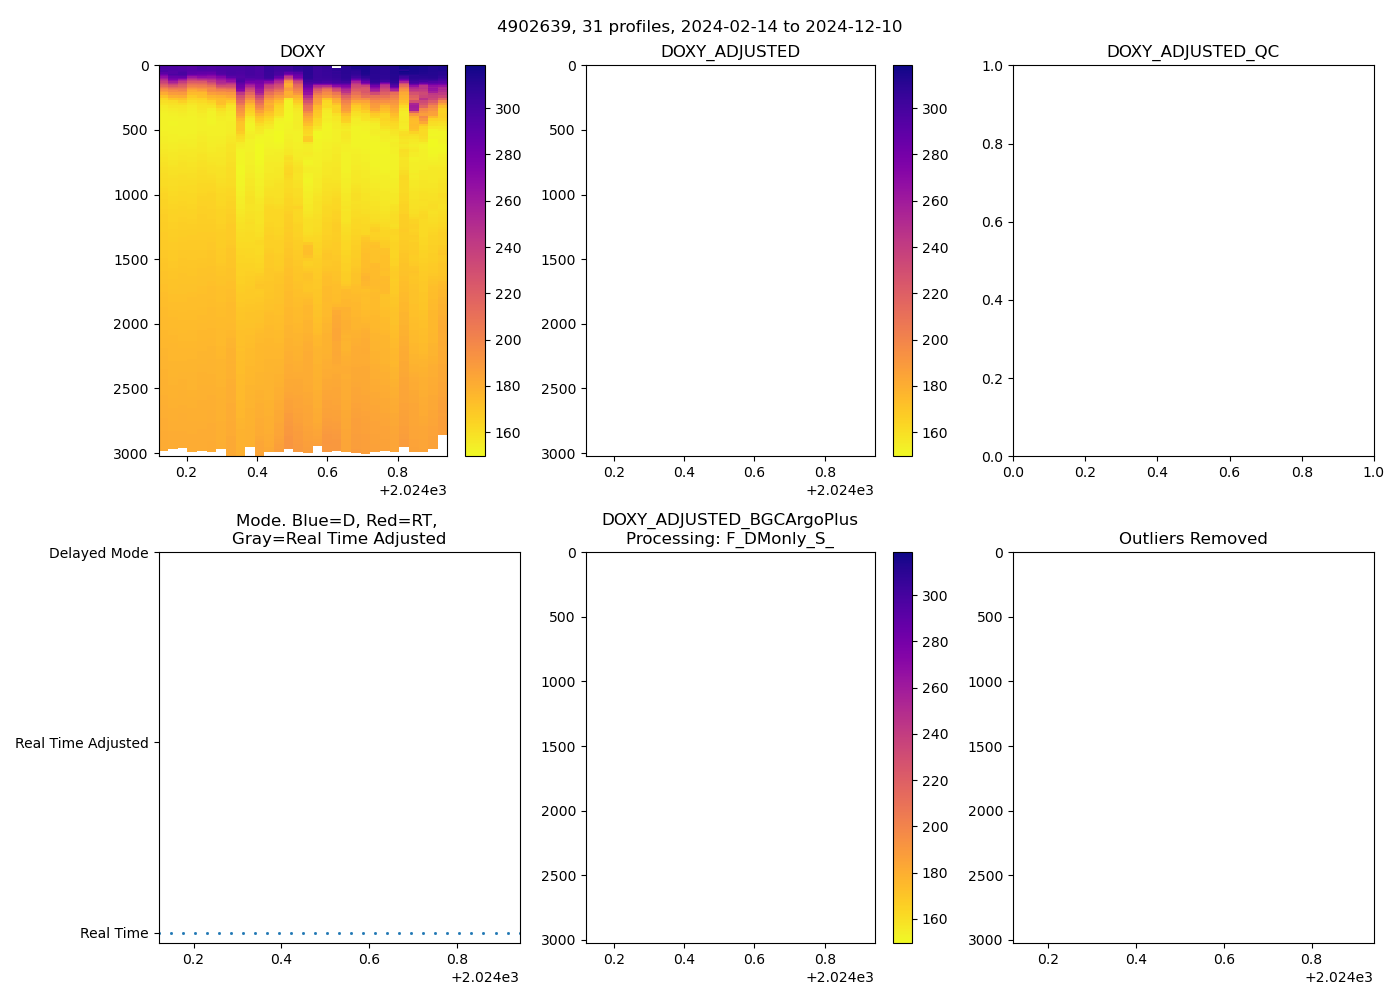Click the Outliers Removed plot title

[1192, 539]
